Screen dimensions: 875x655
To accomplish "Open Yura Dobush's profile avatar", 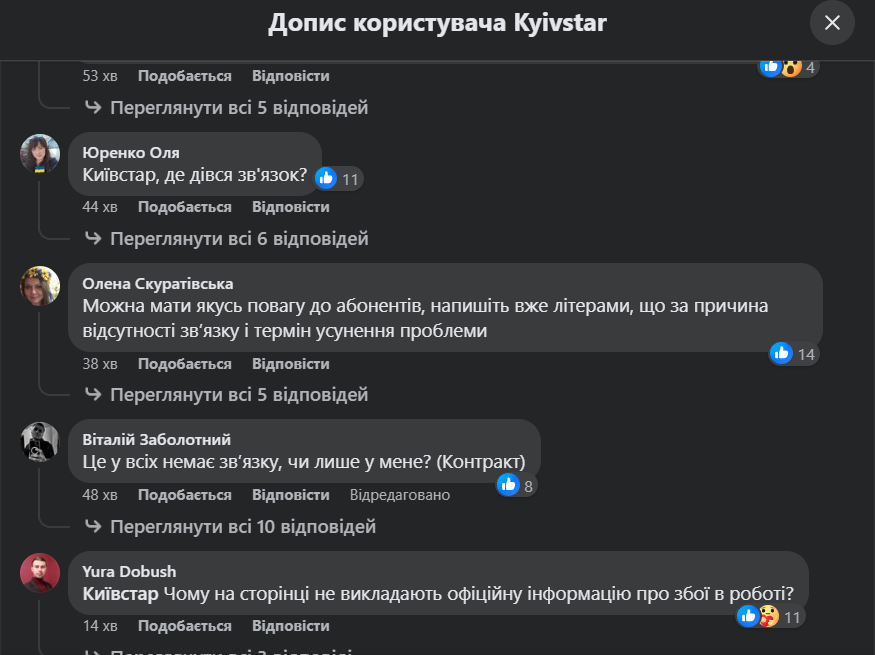I will [x=40, y=572].
